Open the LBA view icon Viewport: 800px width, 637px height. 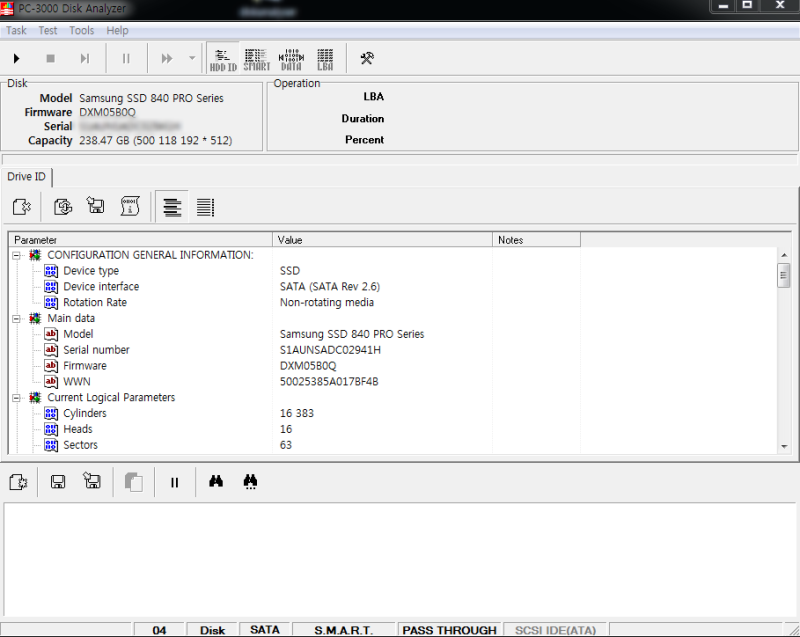[x=325, y=60]
